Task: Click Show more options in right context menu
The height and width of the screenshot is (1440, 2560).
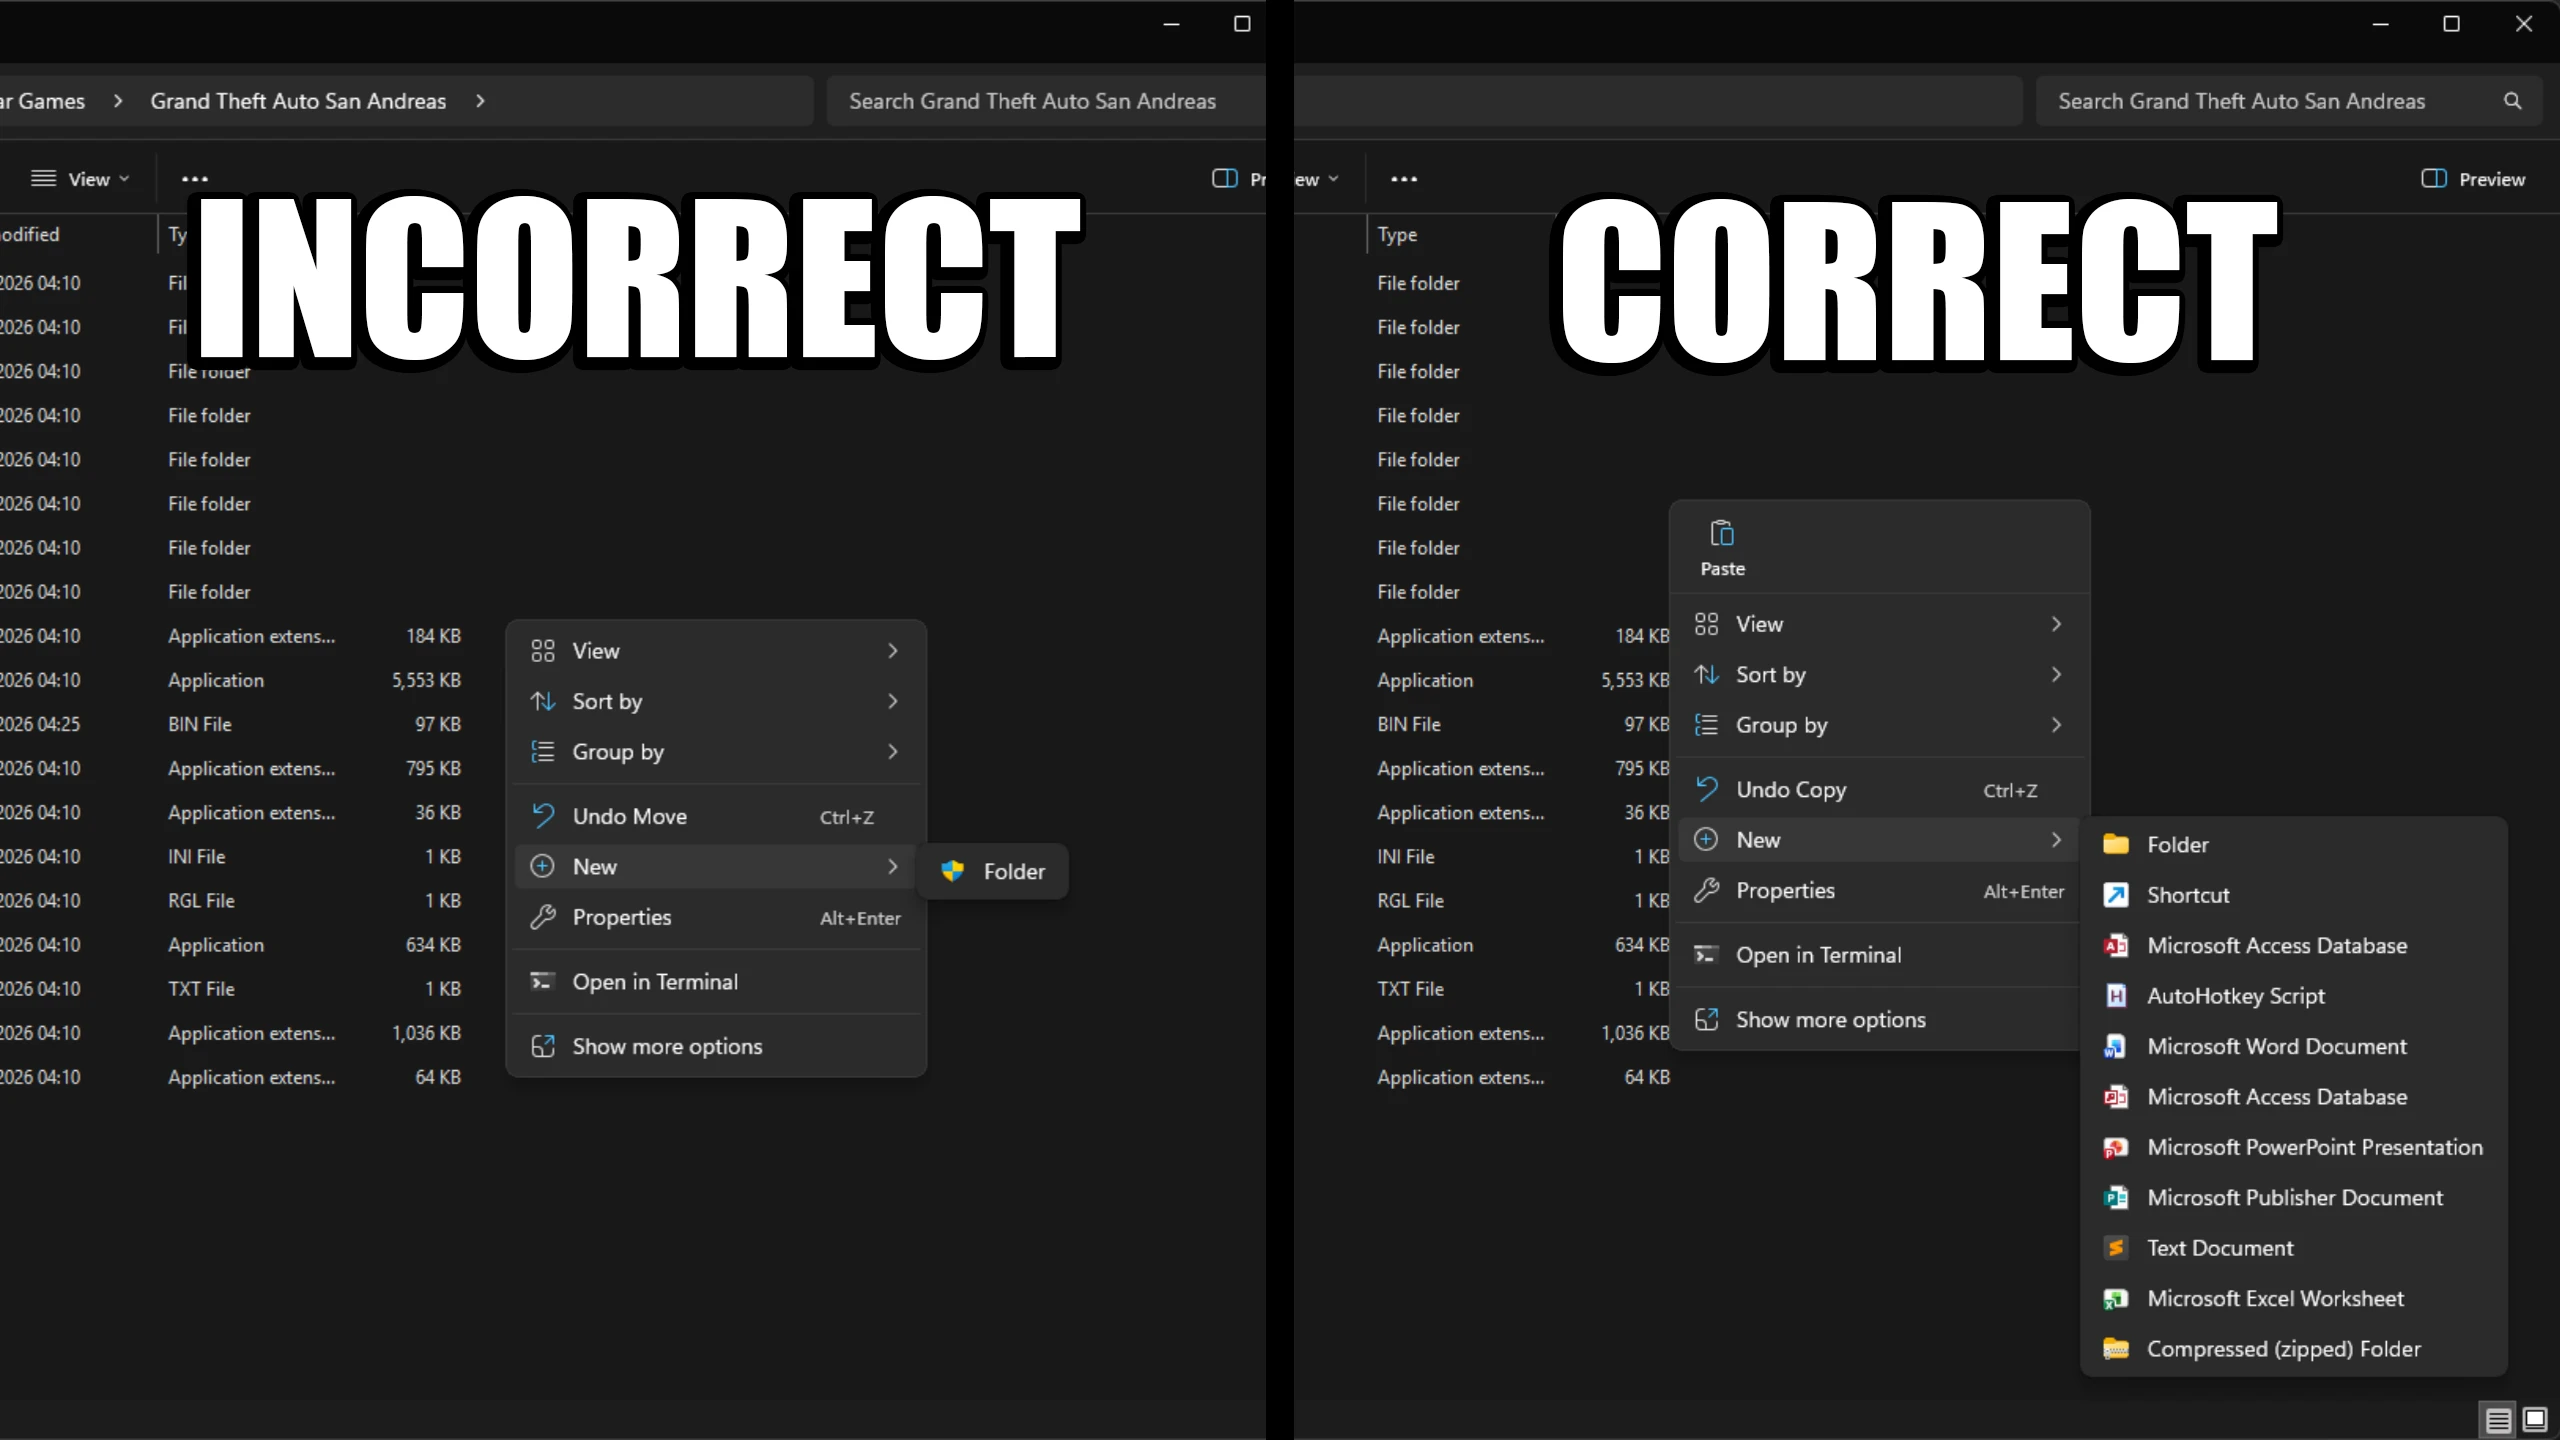Action: click(x=1830, y=1019)
